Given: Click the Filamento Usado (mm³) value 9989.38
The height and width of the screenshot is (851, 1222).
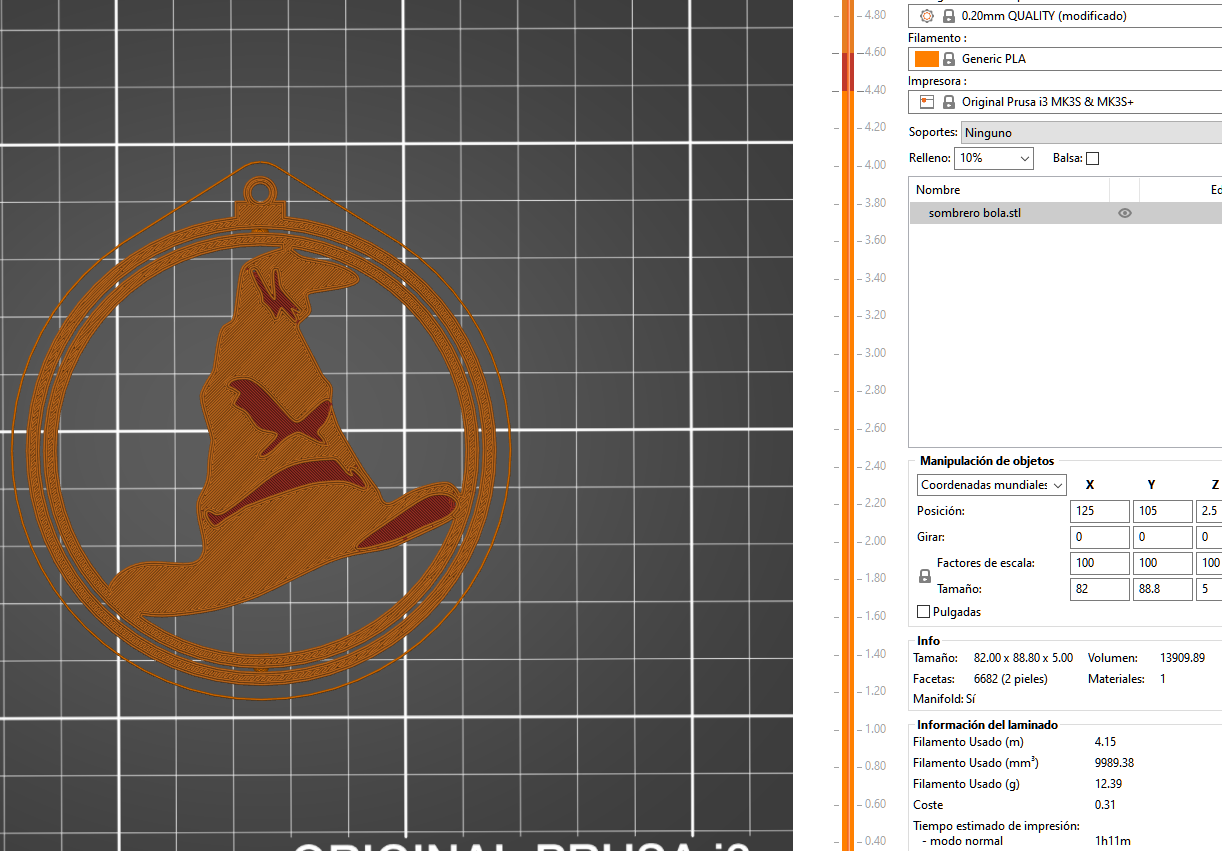Looking at the screenshot, I should [1114, 763].
